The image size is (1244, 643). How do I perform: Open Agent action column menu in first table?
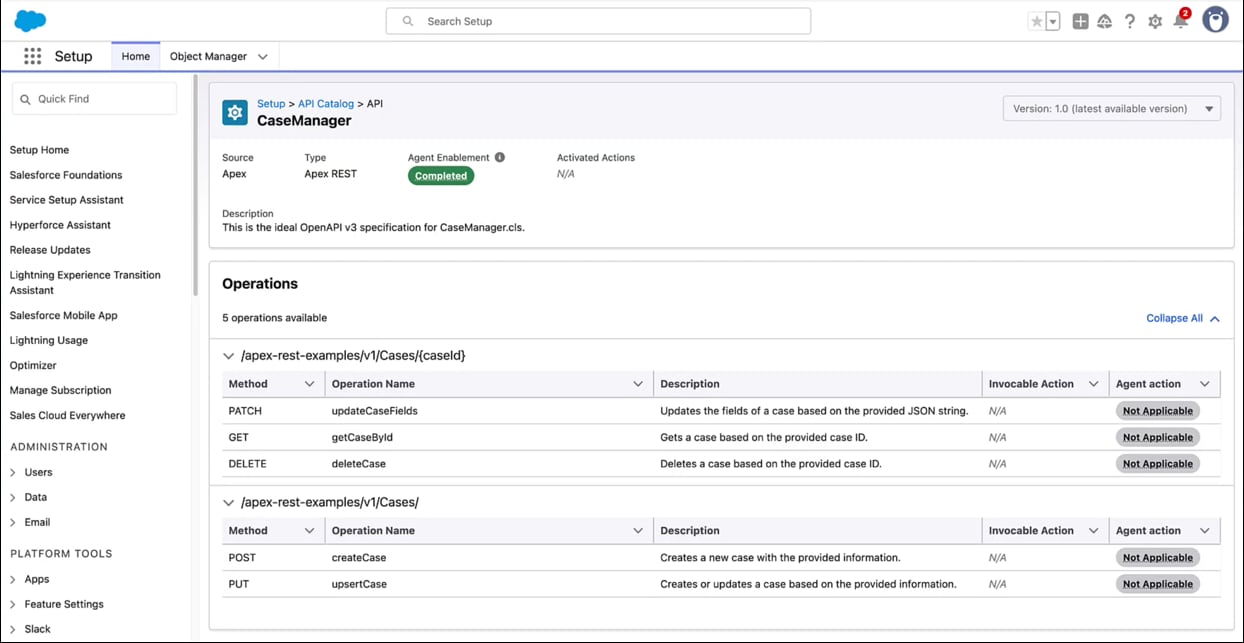tap(1205, 384)
